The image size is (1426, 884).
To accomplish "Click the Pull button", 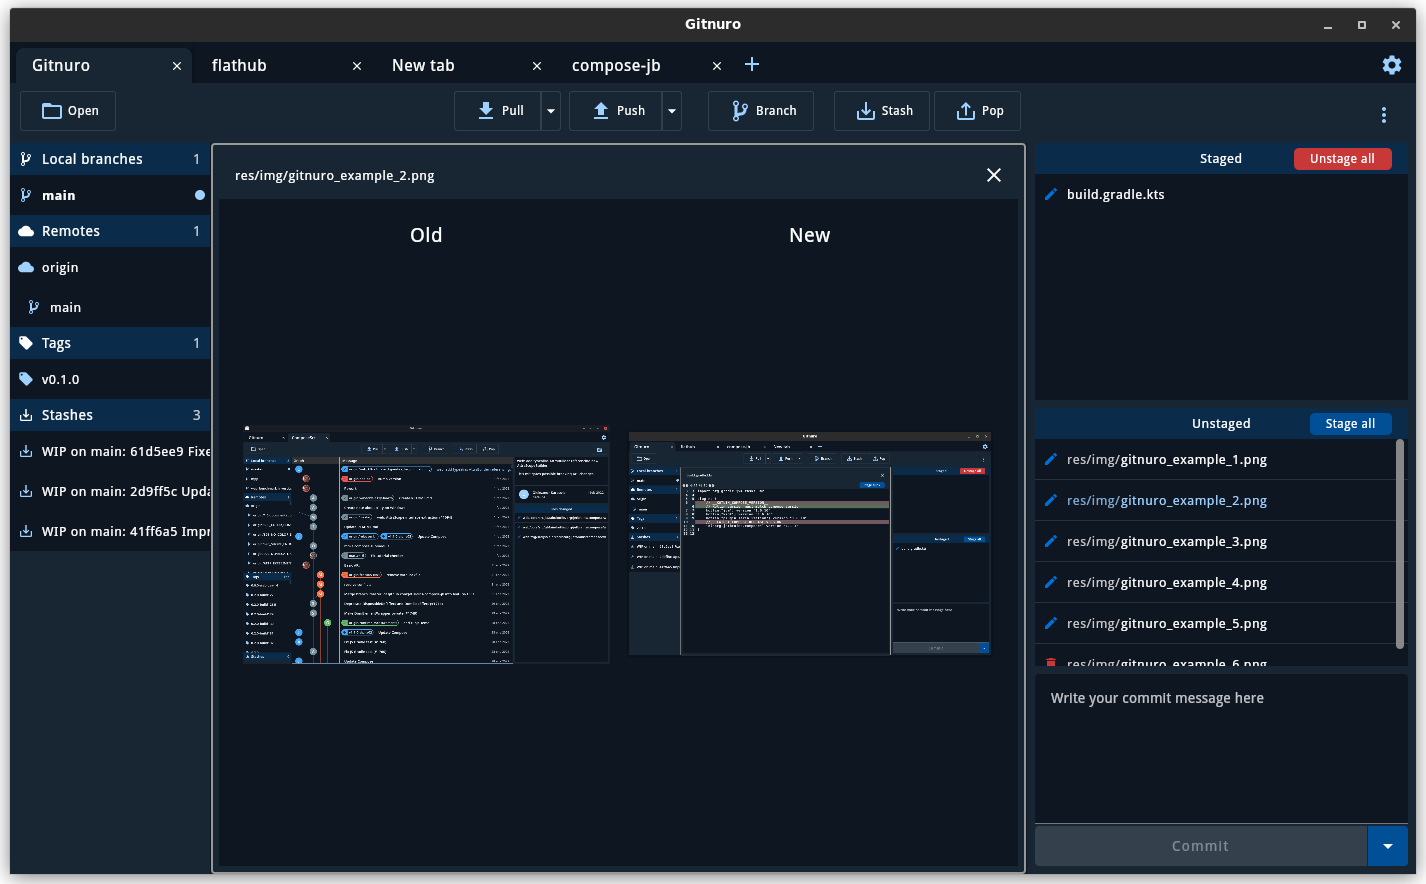I will (498, 111).
